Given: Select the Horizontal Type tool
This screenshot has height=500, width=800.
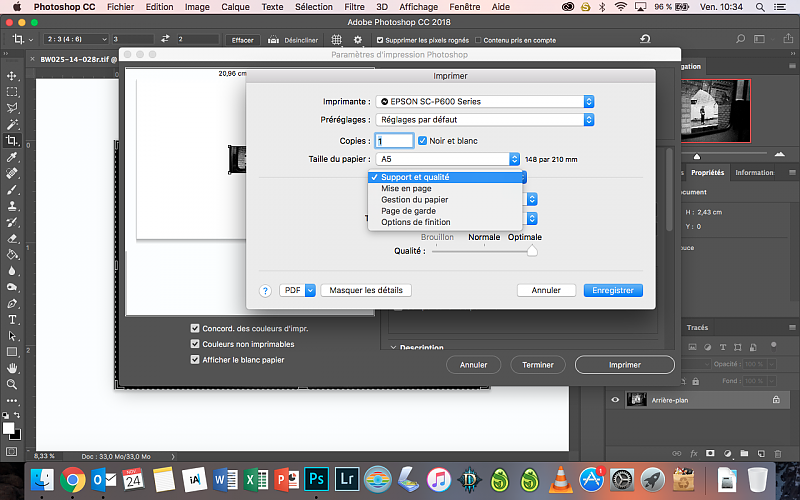Looking at the screenshot, I should [12, 319].
